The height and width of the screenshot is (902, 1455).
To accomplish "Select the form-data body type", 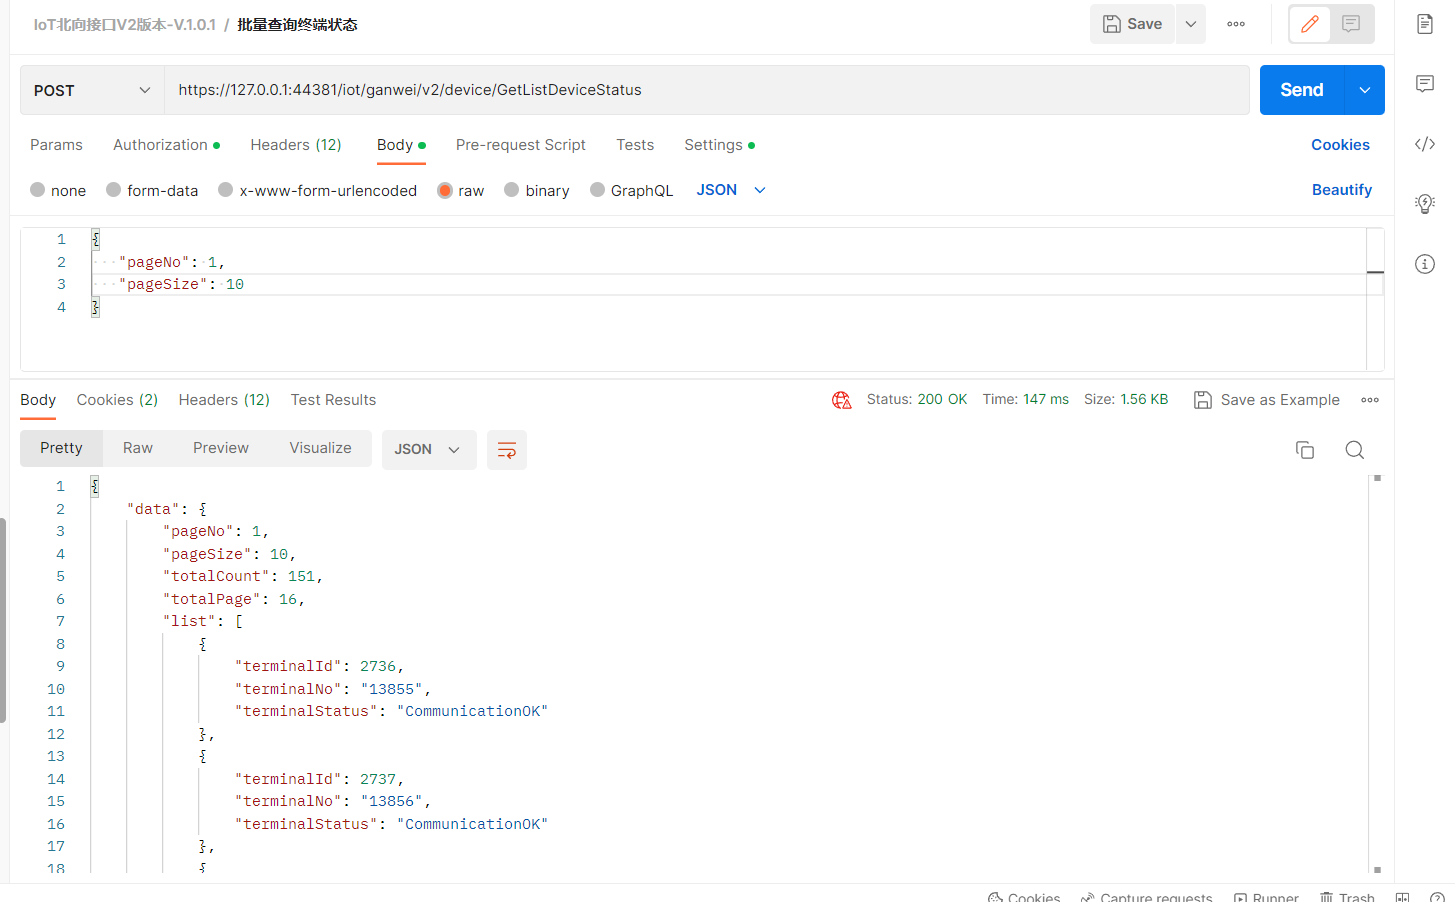I will [x=114, y=190].
